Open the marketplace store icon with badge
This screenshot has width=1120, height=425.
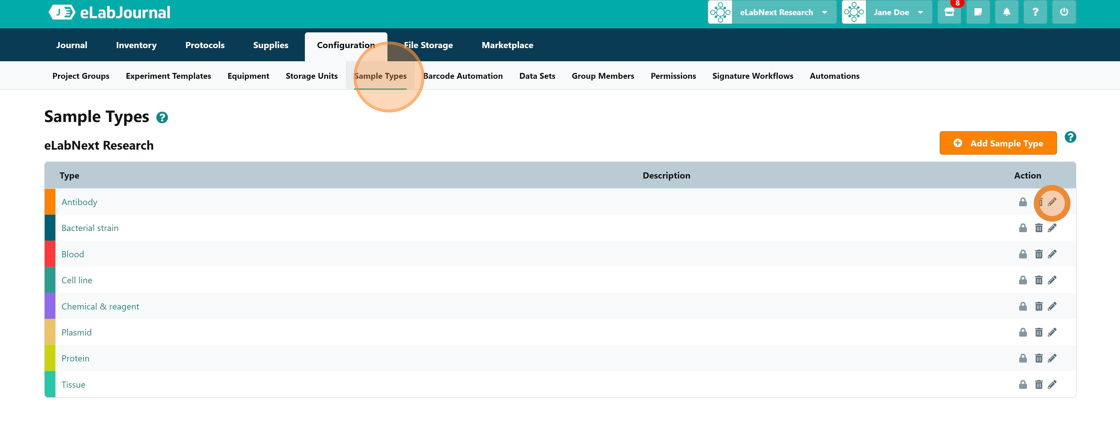pyautogui.click(x=949, y=12)
